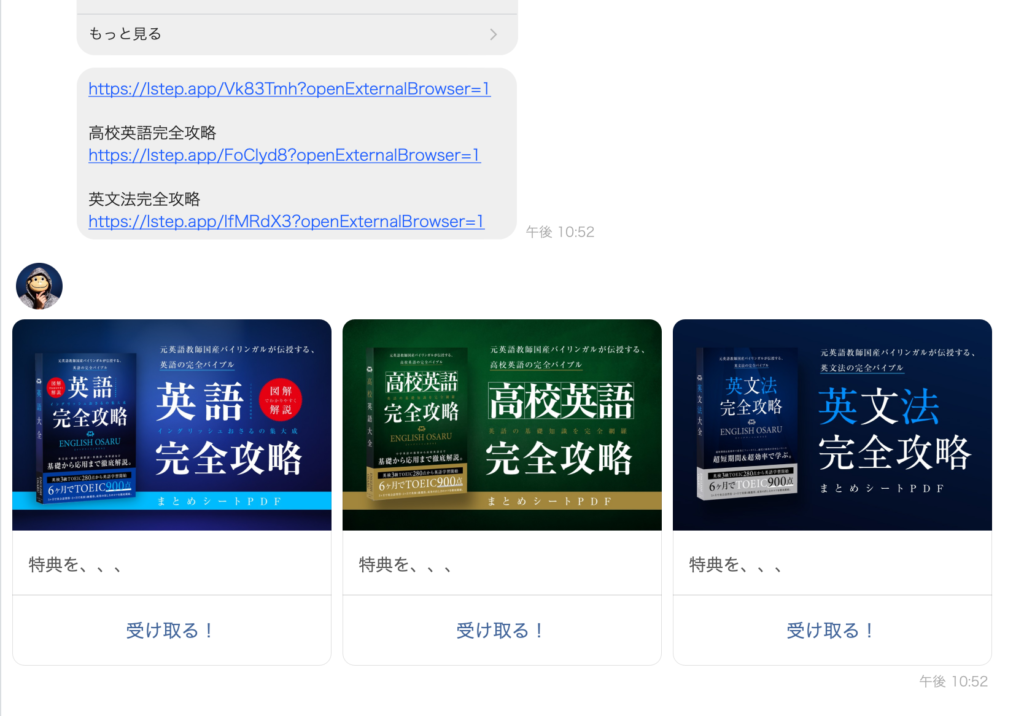Click the 午後 10:52 timestamp below the cards

(953, 681)
